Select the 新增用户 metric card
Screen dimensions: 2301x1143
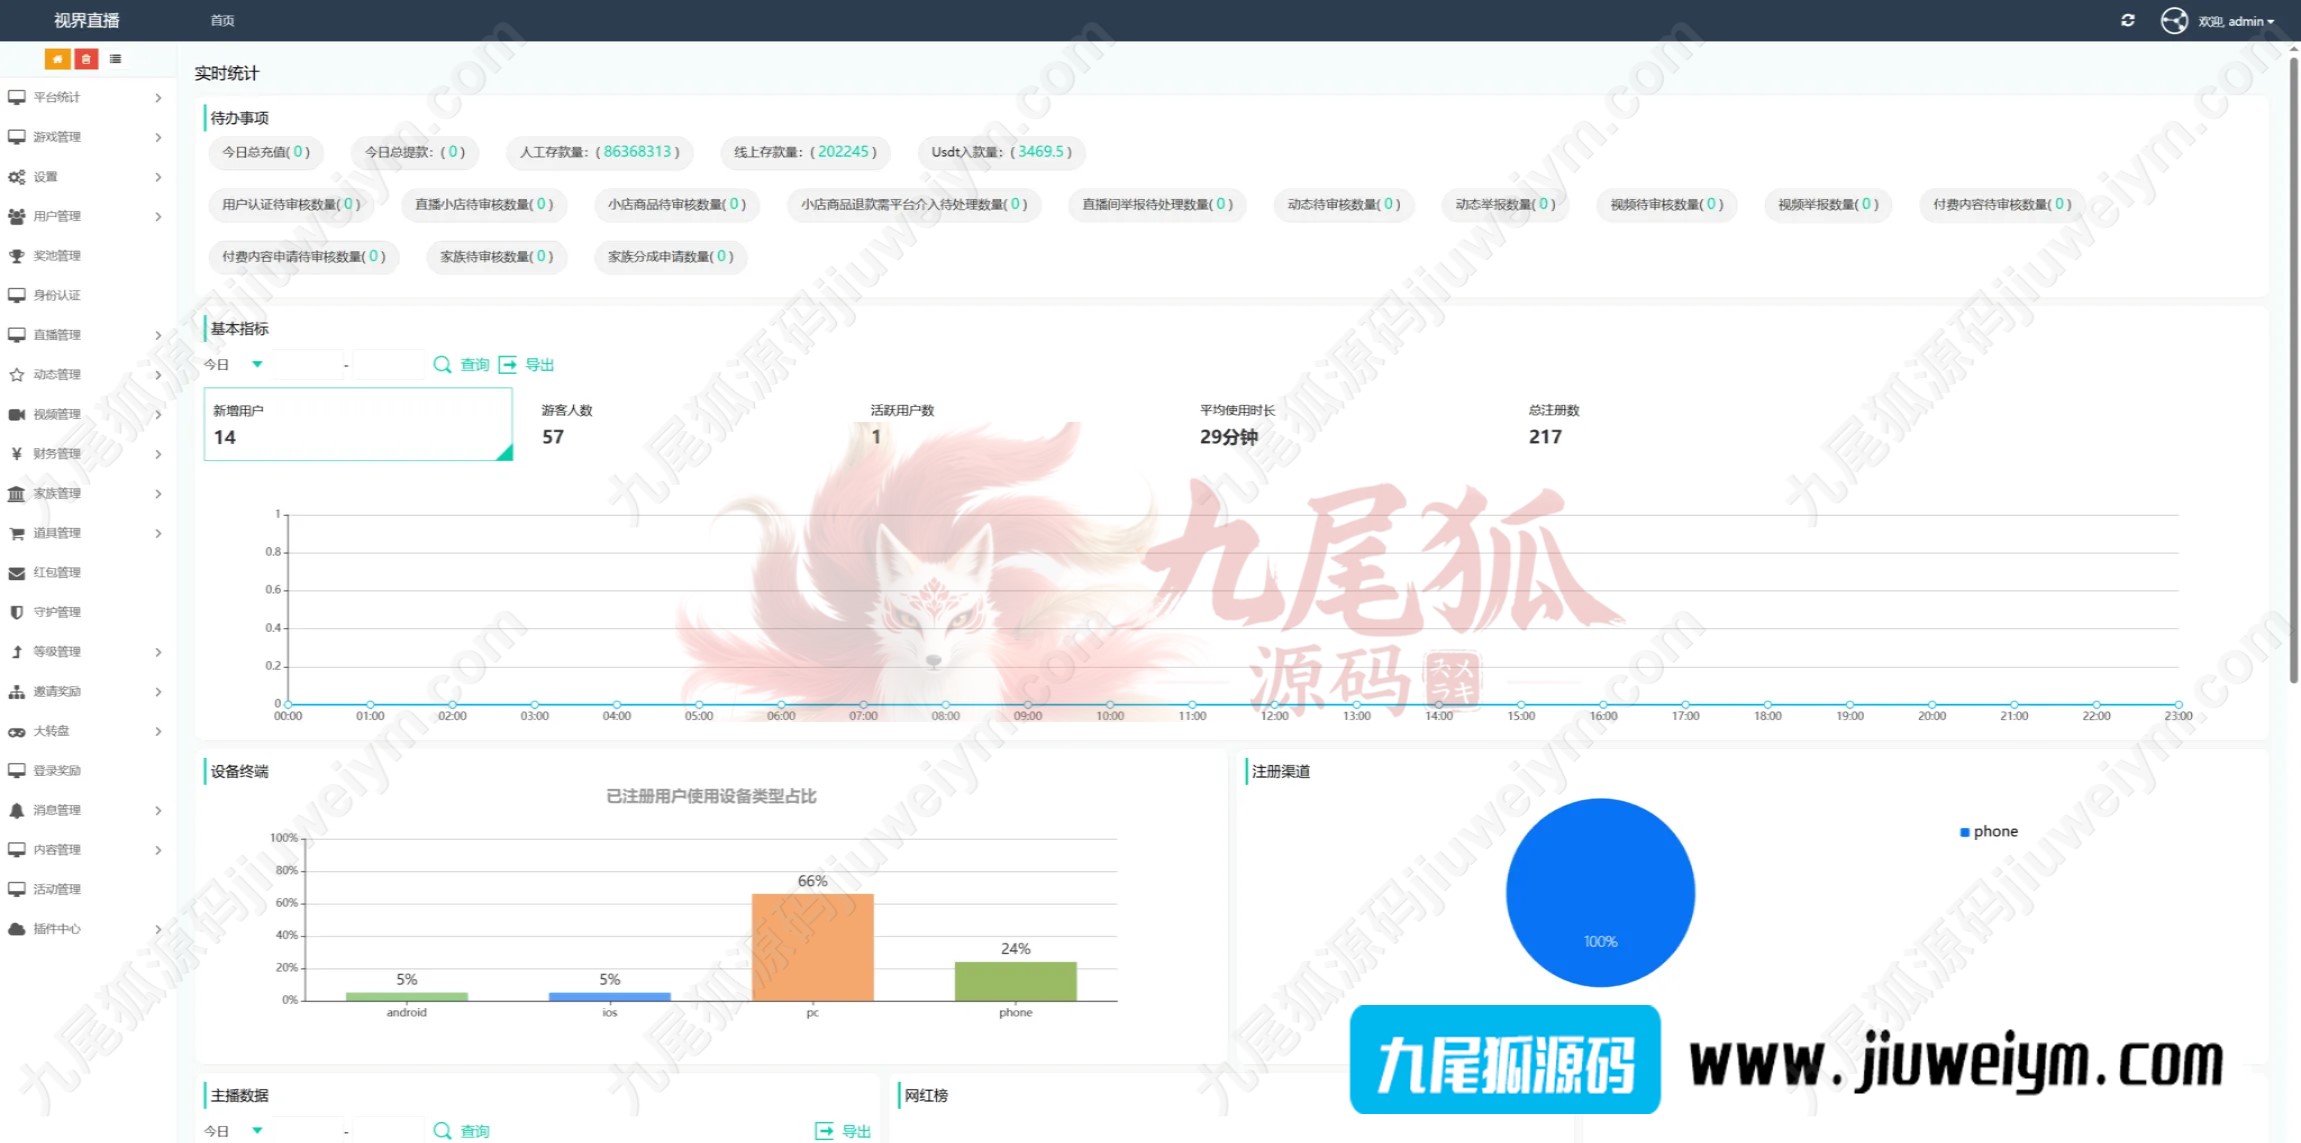(x=357, y=424)
